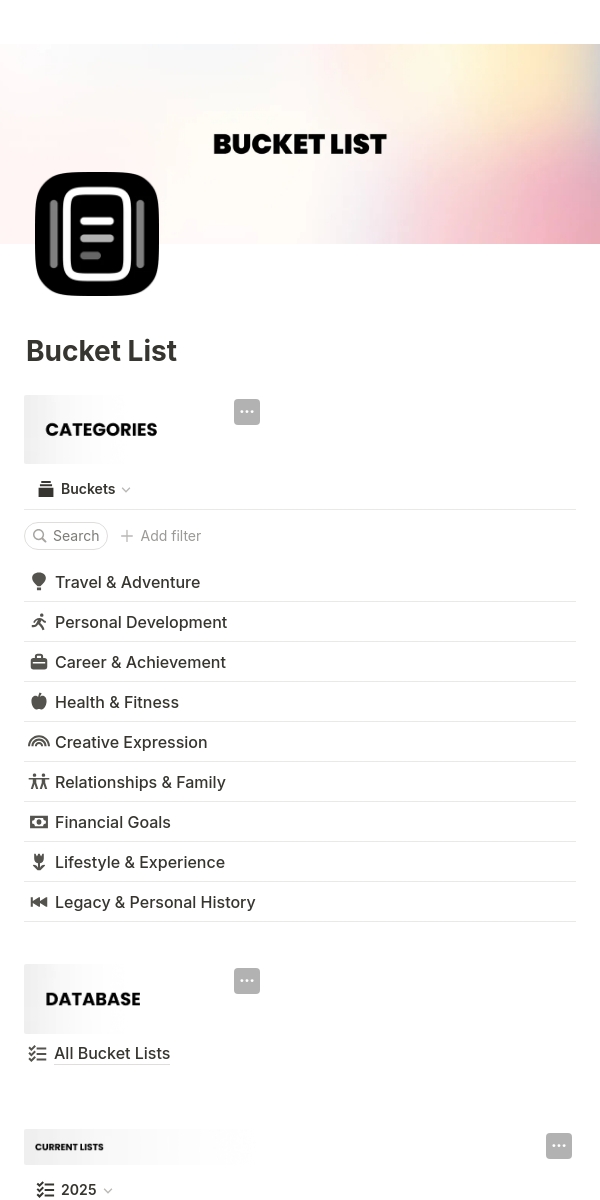Click the Search field in Buckets
This screenshot has height=1200, width=600.
tap(66, 536)
